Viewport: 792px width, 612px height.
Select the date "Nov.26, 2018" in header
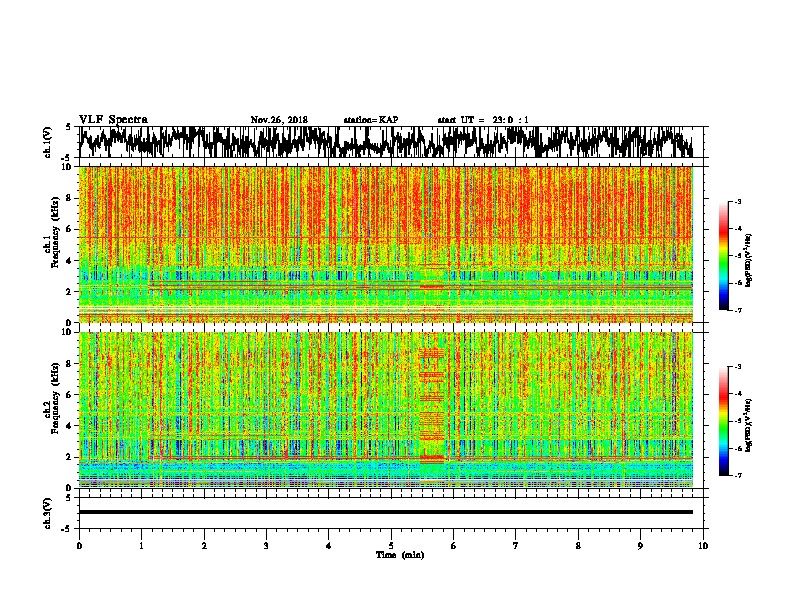279,120
